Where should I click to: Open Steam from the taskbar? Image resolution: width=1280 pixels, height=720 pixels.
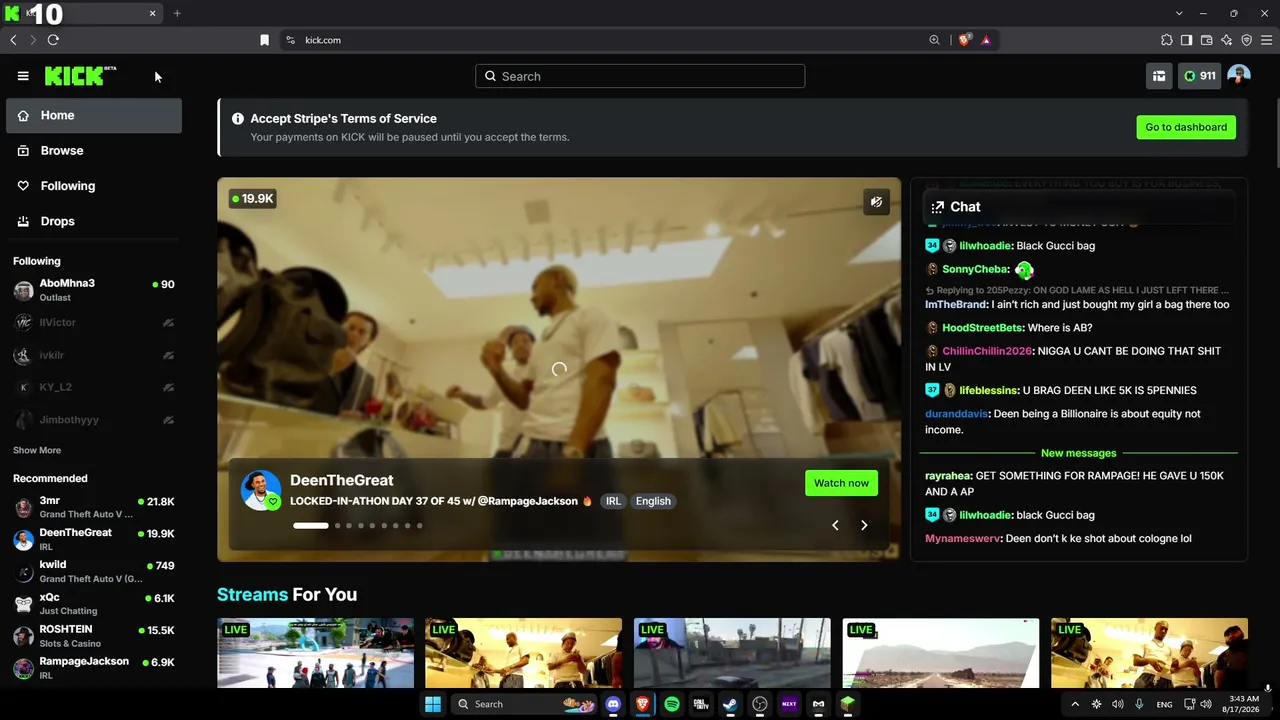(730, 704)
